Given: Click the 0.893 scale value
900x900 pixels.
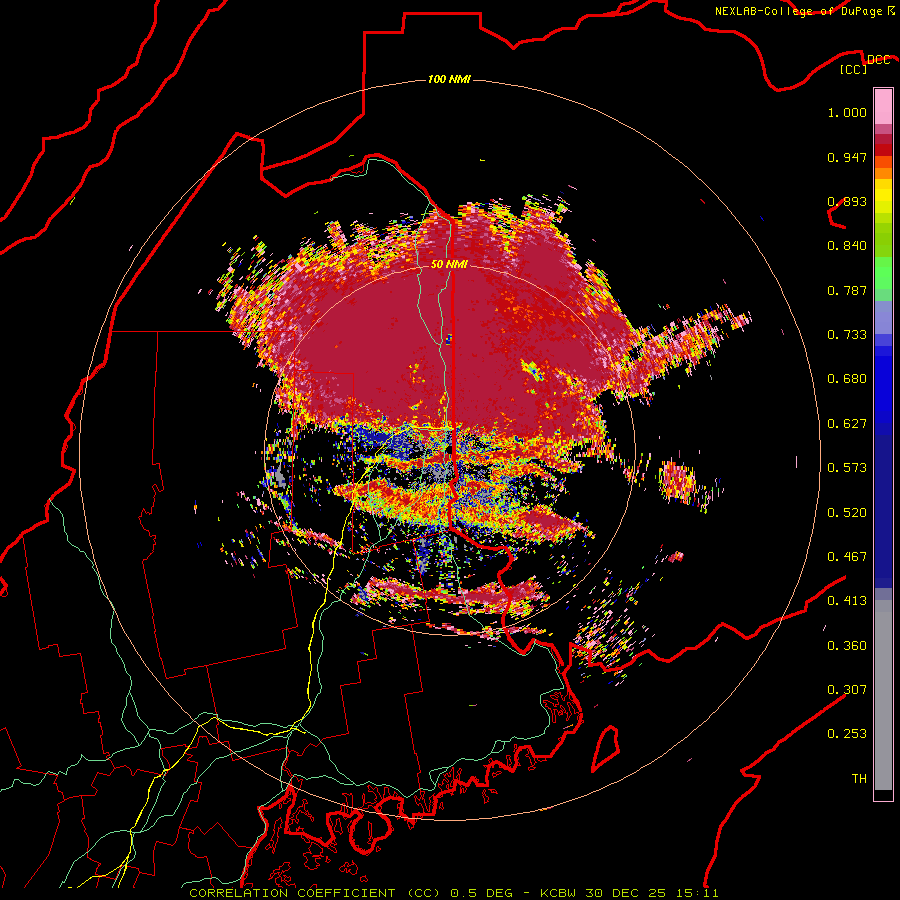Looking at the screenshot, I should click(847, 201).
